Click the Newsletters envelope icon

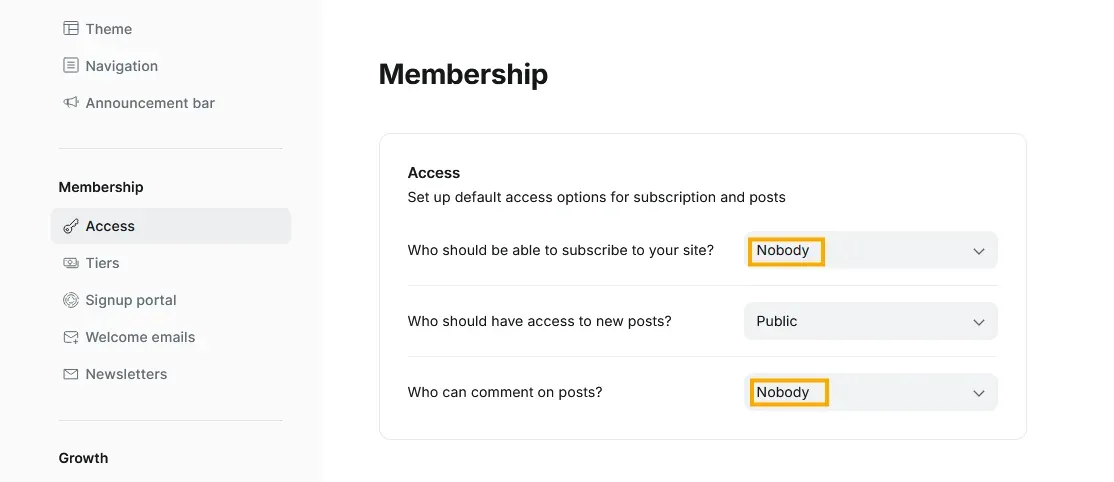coord(70,374)
